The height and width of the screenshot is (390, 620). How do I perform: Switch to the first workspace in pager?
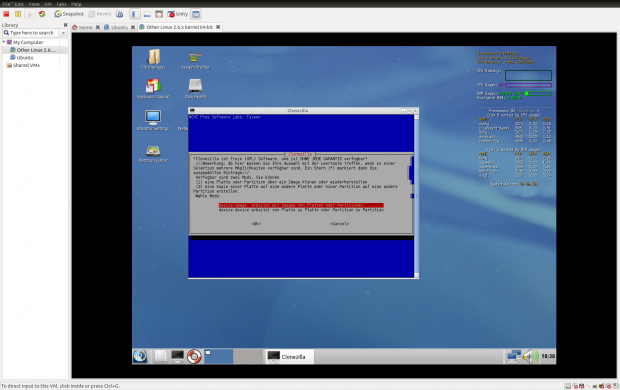218,356
